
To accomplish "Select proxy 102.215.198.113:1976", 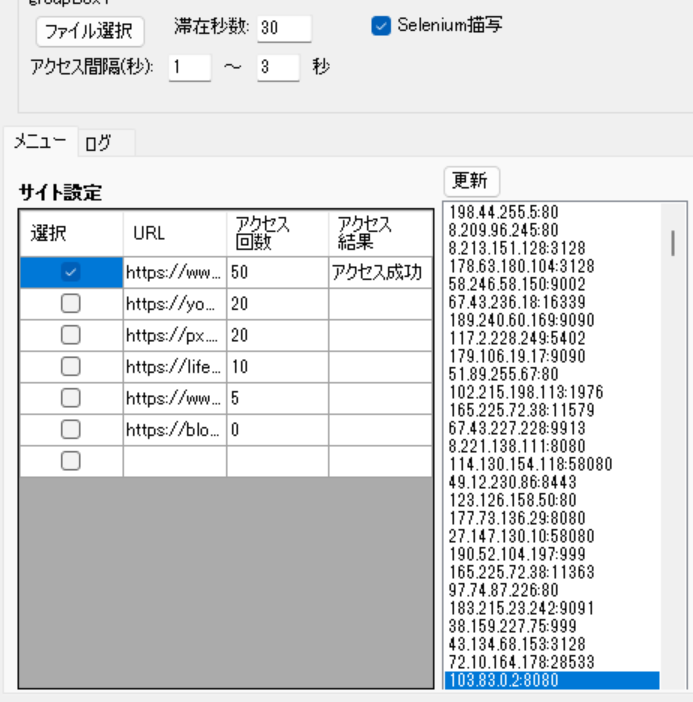I will [552, 392].
